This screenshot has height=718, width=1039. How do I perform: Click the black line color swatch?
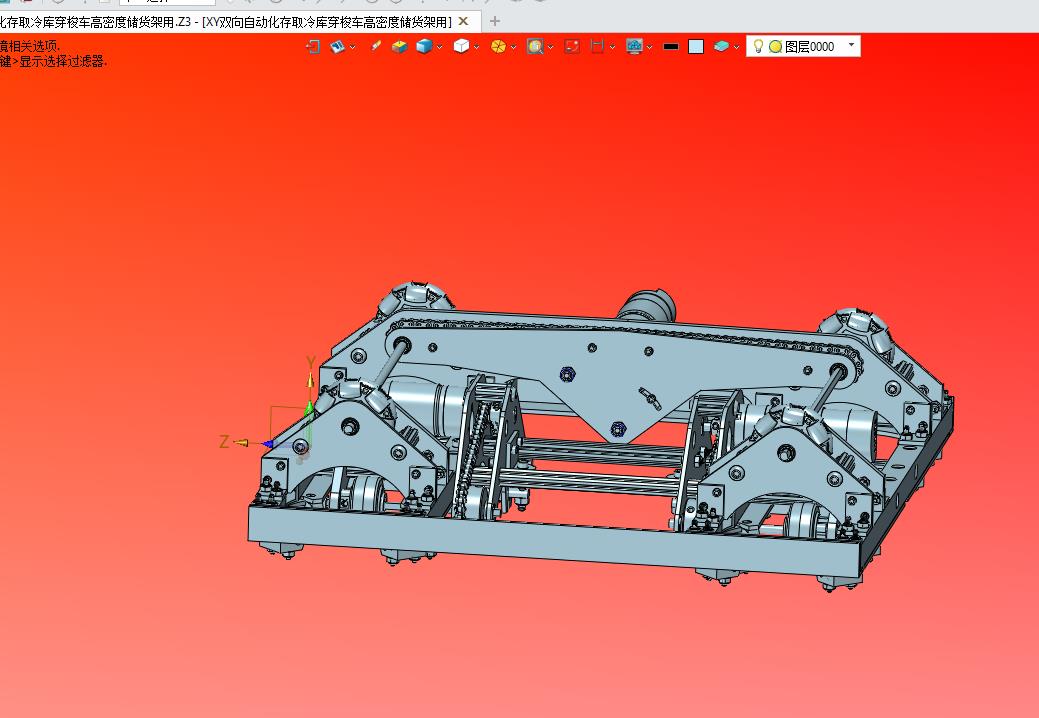671,46
